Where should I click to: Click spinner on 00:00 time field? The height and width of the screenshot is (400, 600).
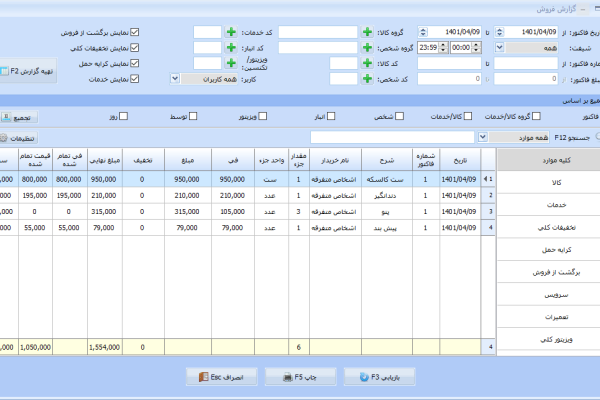[x=476, y=47]
